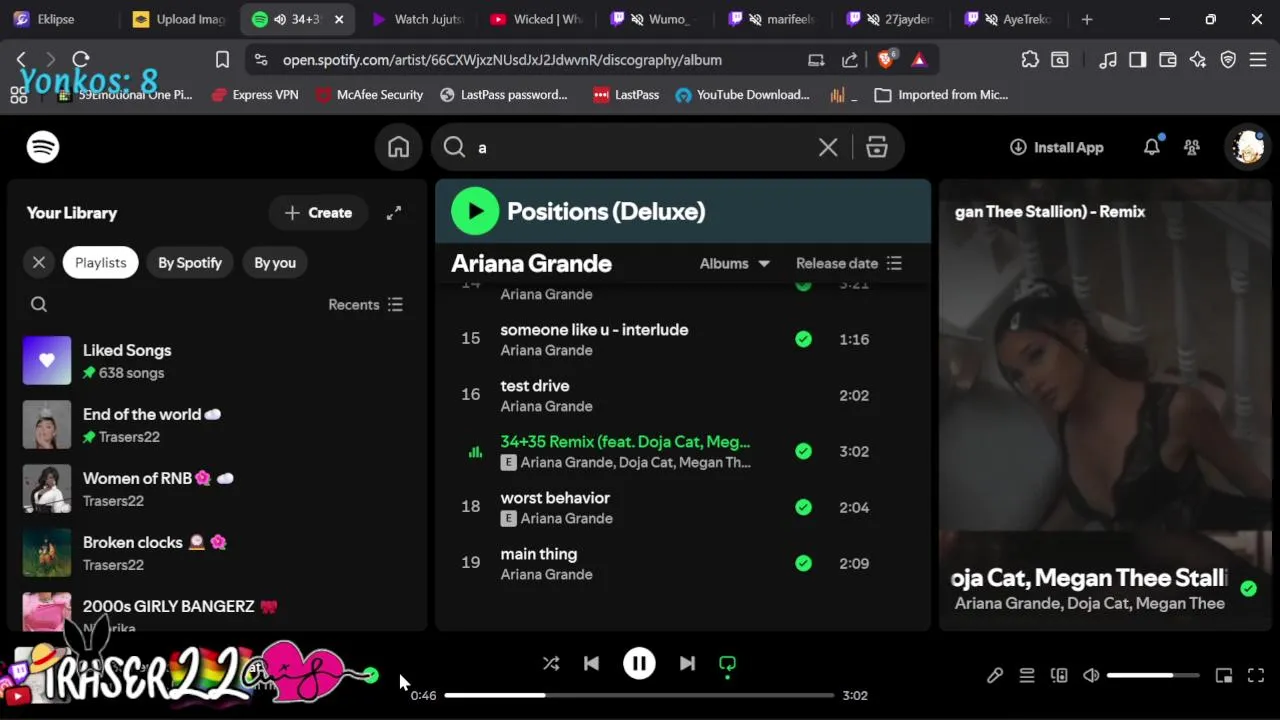The width and height of the screenshot is (1280, 720).
Task: Skip to next track
Action: click(687, 663)
